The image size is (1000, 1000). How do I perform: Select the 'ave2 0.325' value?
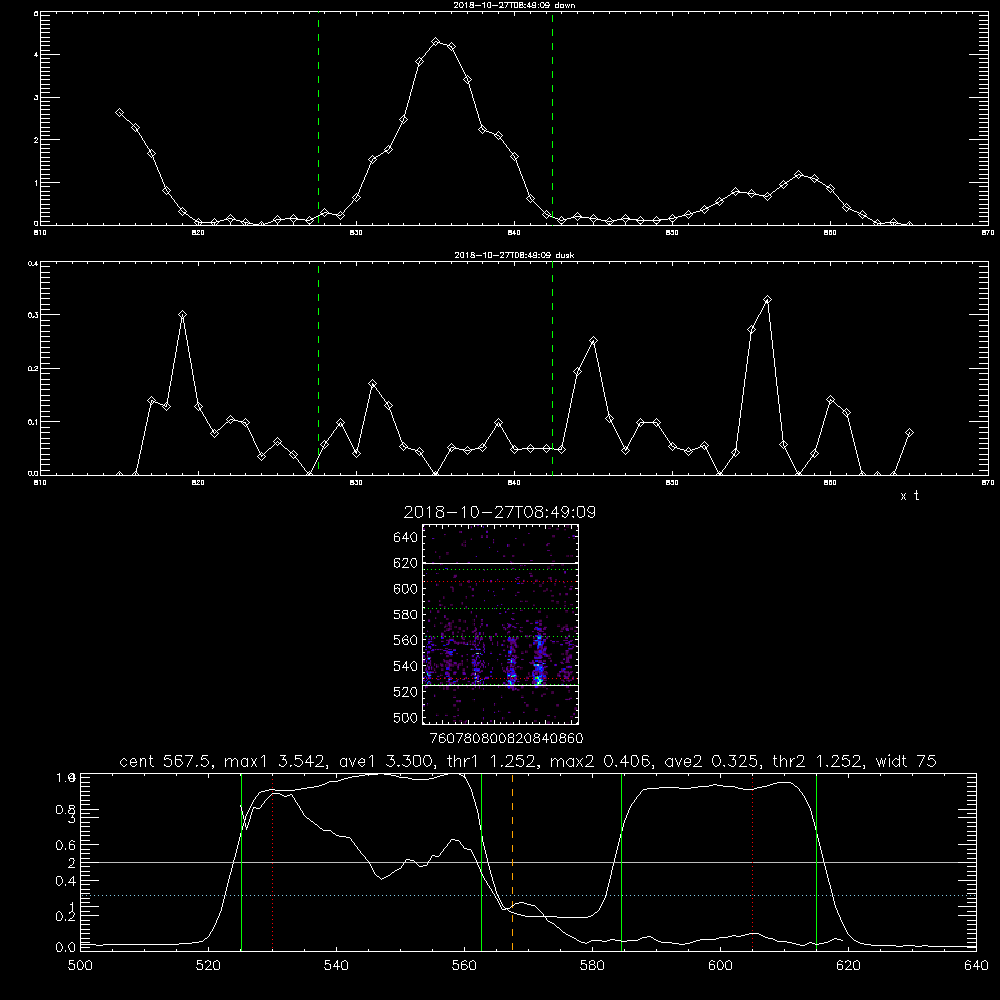click(712, 761)
